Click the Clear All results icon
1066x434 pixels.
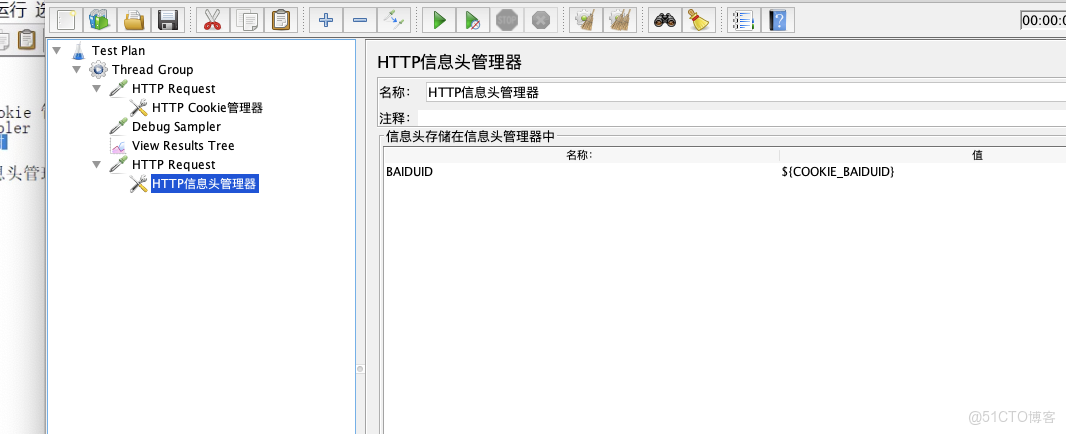[x=619, y=20]
